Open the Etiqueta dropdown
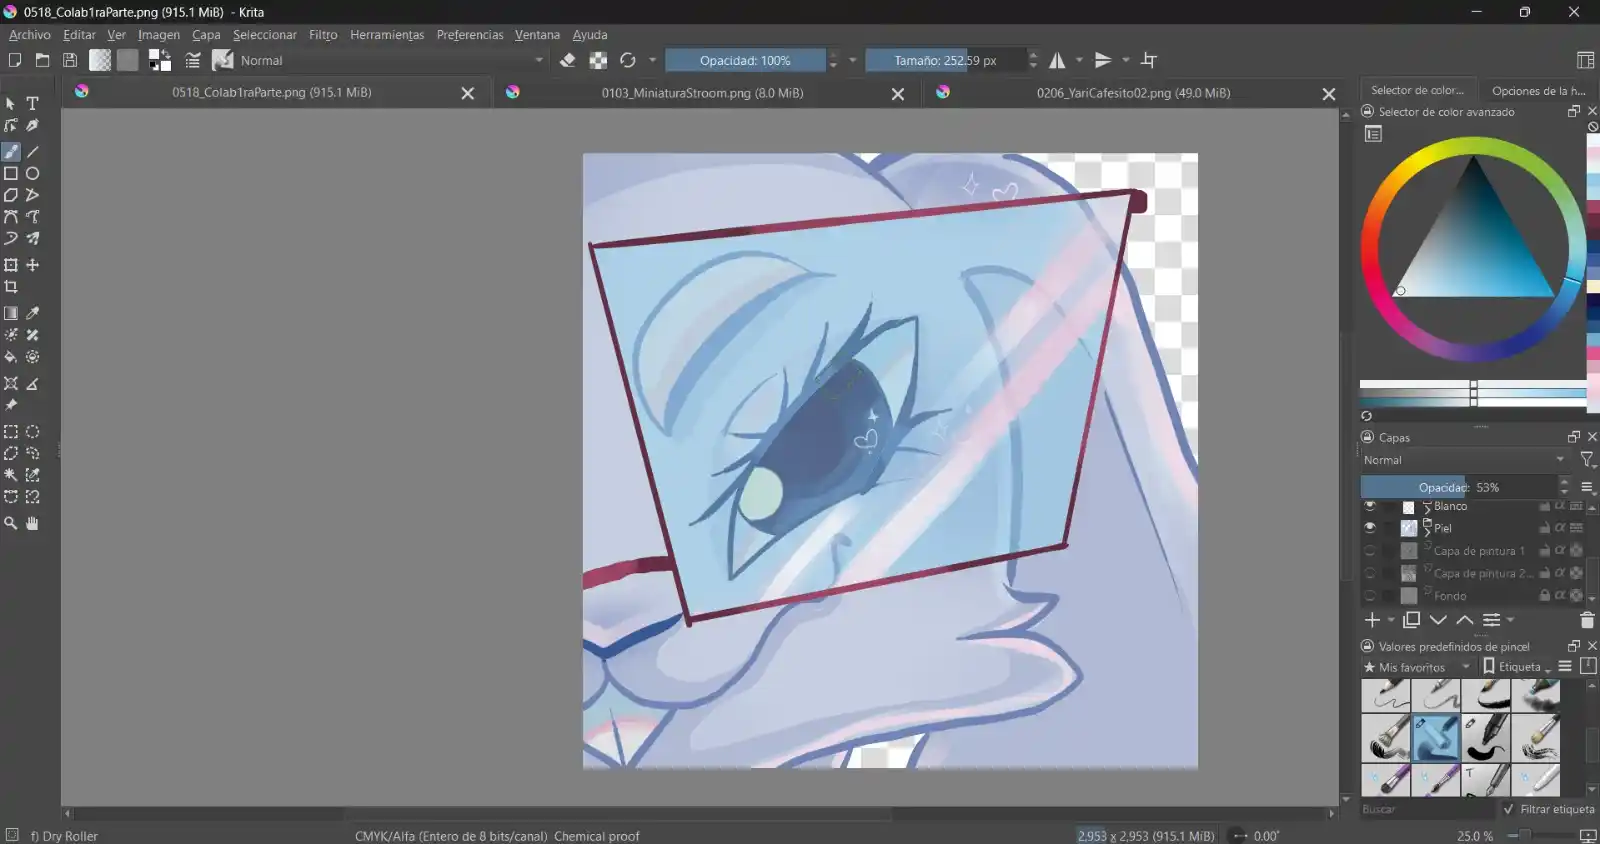This screenshot has height=844, width=1600. pos(1517,667)
